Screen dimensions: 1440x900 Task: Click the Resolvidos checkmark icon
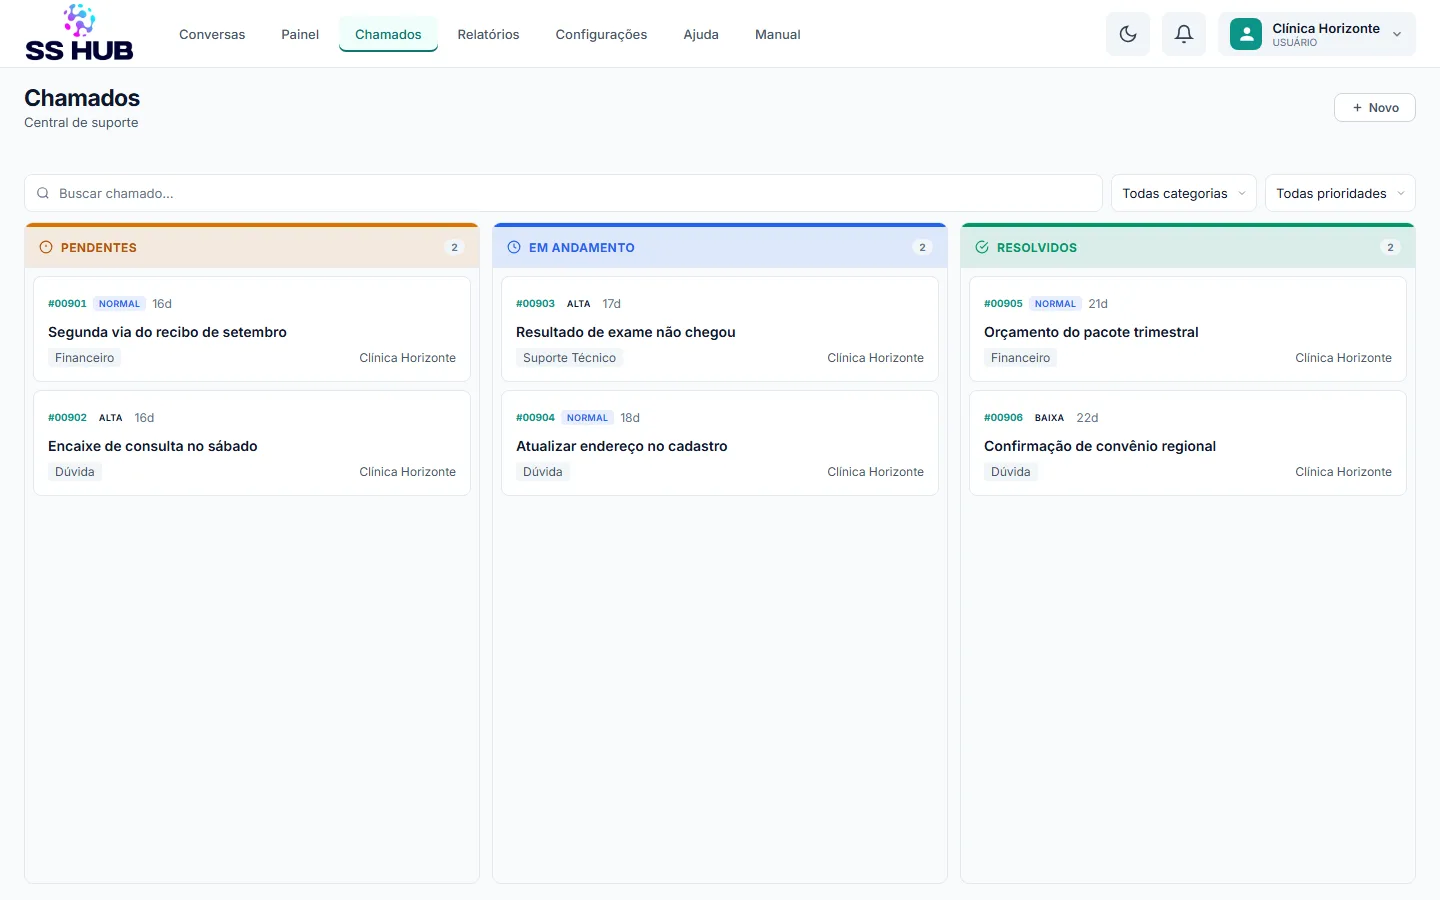click(x=982, y=247)
